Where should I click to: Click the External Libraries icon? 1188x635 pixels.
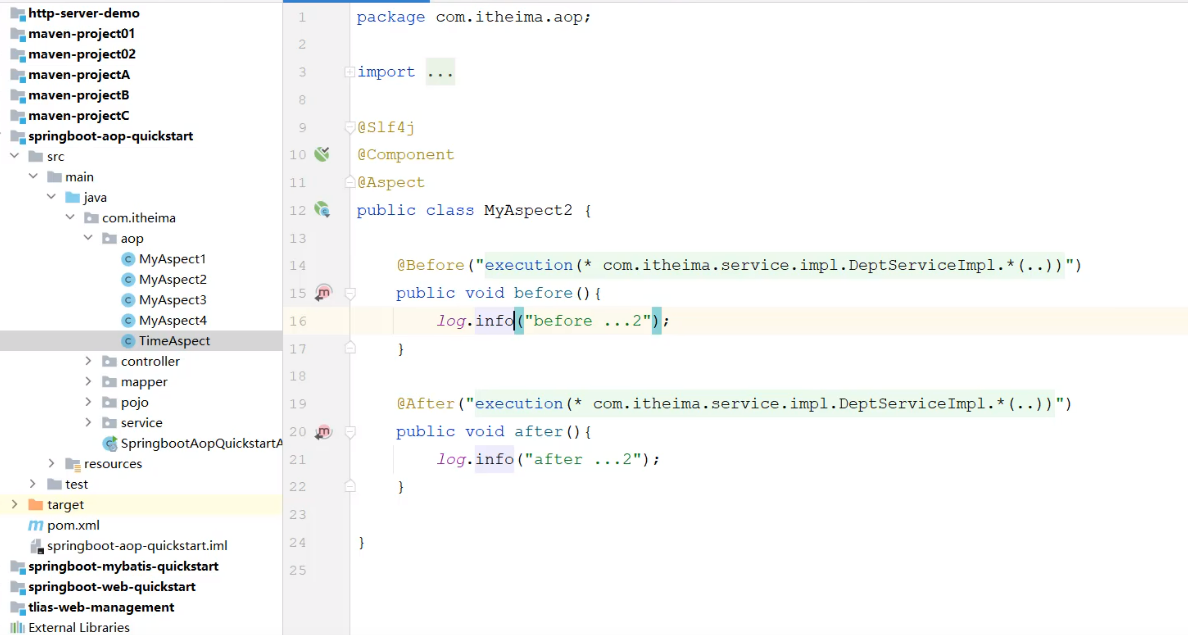[20, 627]
